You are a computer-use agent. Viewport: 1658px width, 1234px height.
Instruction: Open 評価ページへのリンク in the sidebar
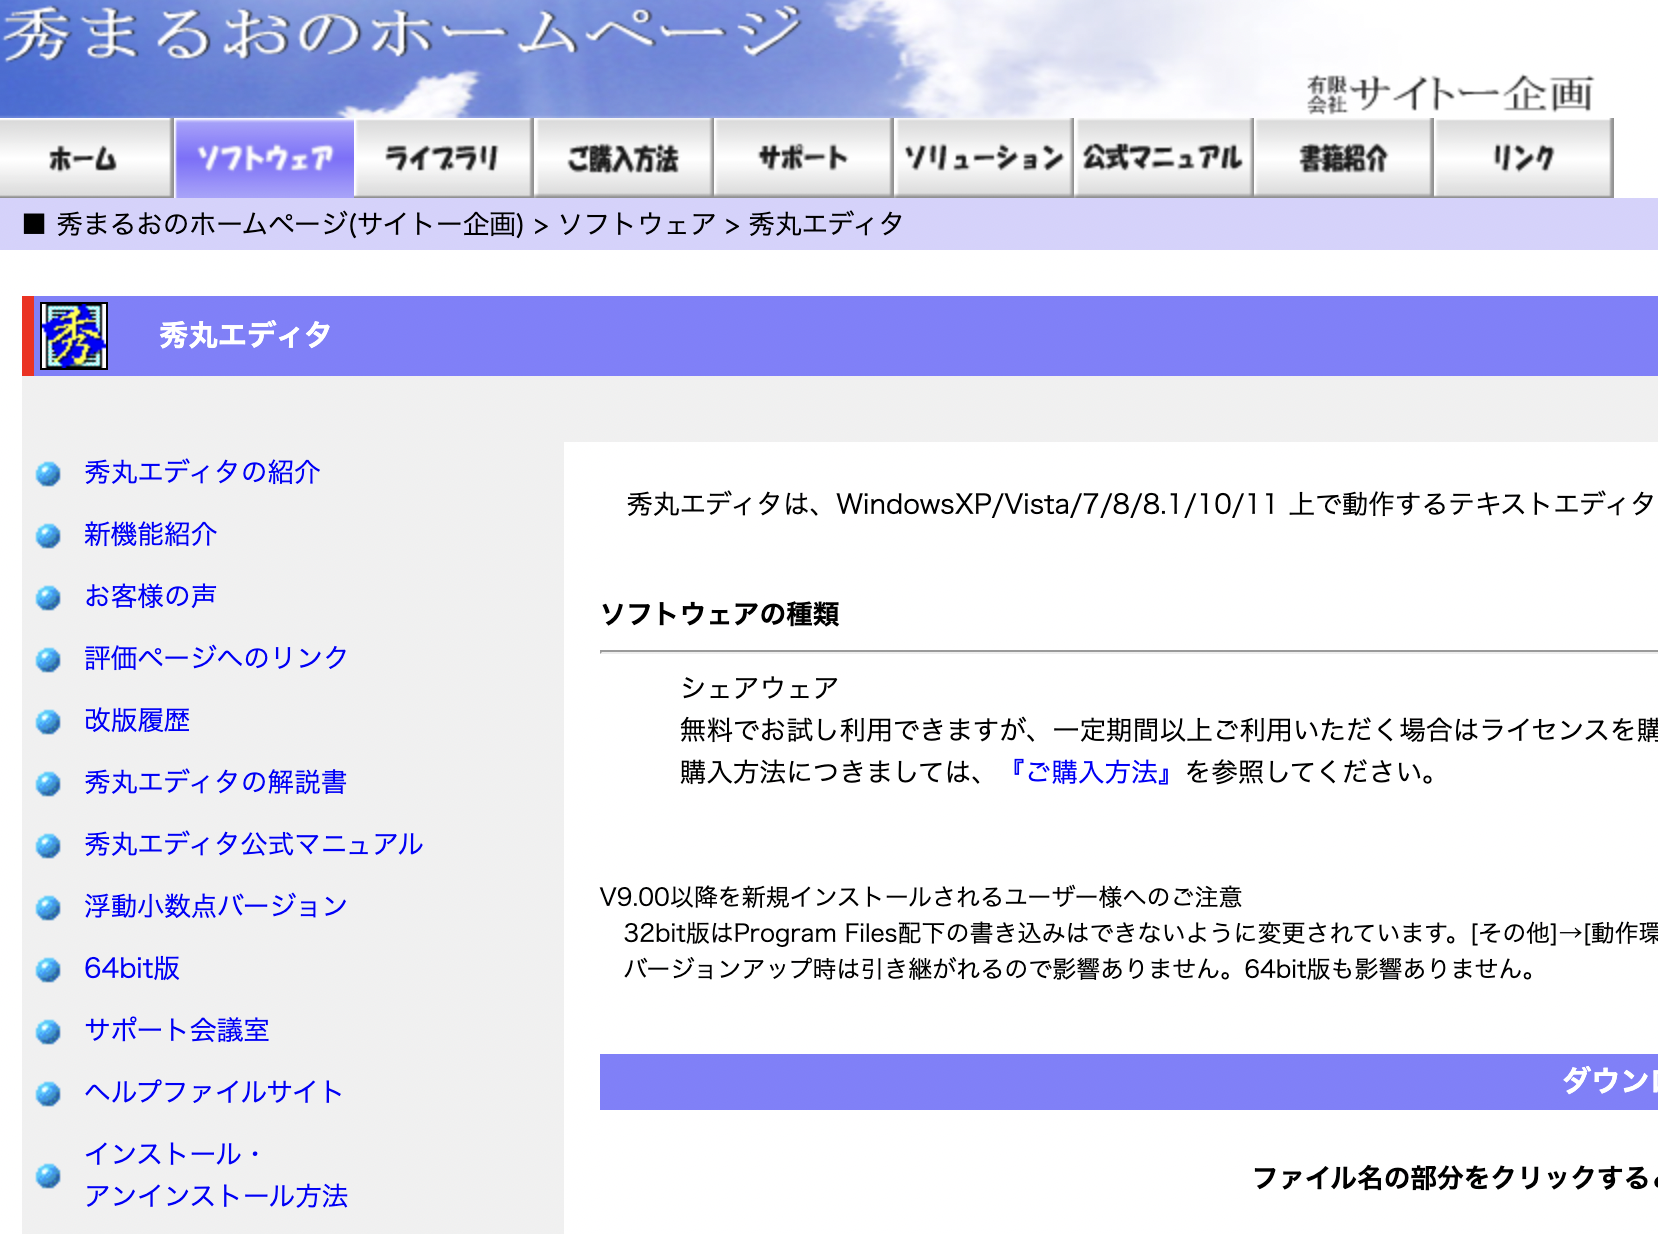click(215, 657)
